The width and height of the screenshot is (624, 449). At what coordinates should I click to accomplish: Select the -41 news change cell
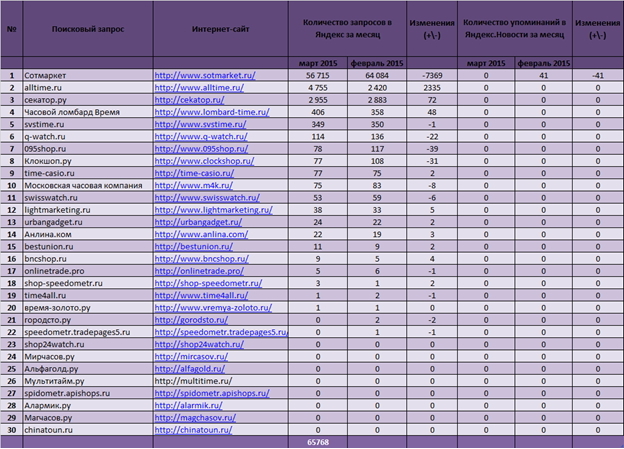coord(598,75)
